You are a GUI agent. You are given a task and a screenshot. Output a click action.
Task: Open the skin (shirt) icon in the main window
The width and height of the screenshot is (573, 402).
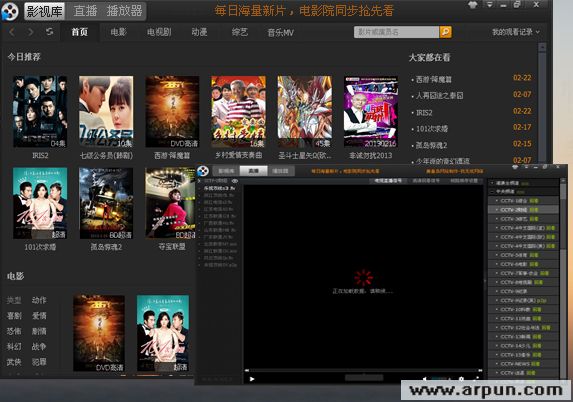473,5
